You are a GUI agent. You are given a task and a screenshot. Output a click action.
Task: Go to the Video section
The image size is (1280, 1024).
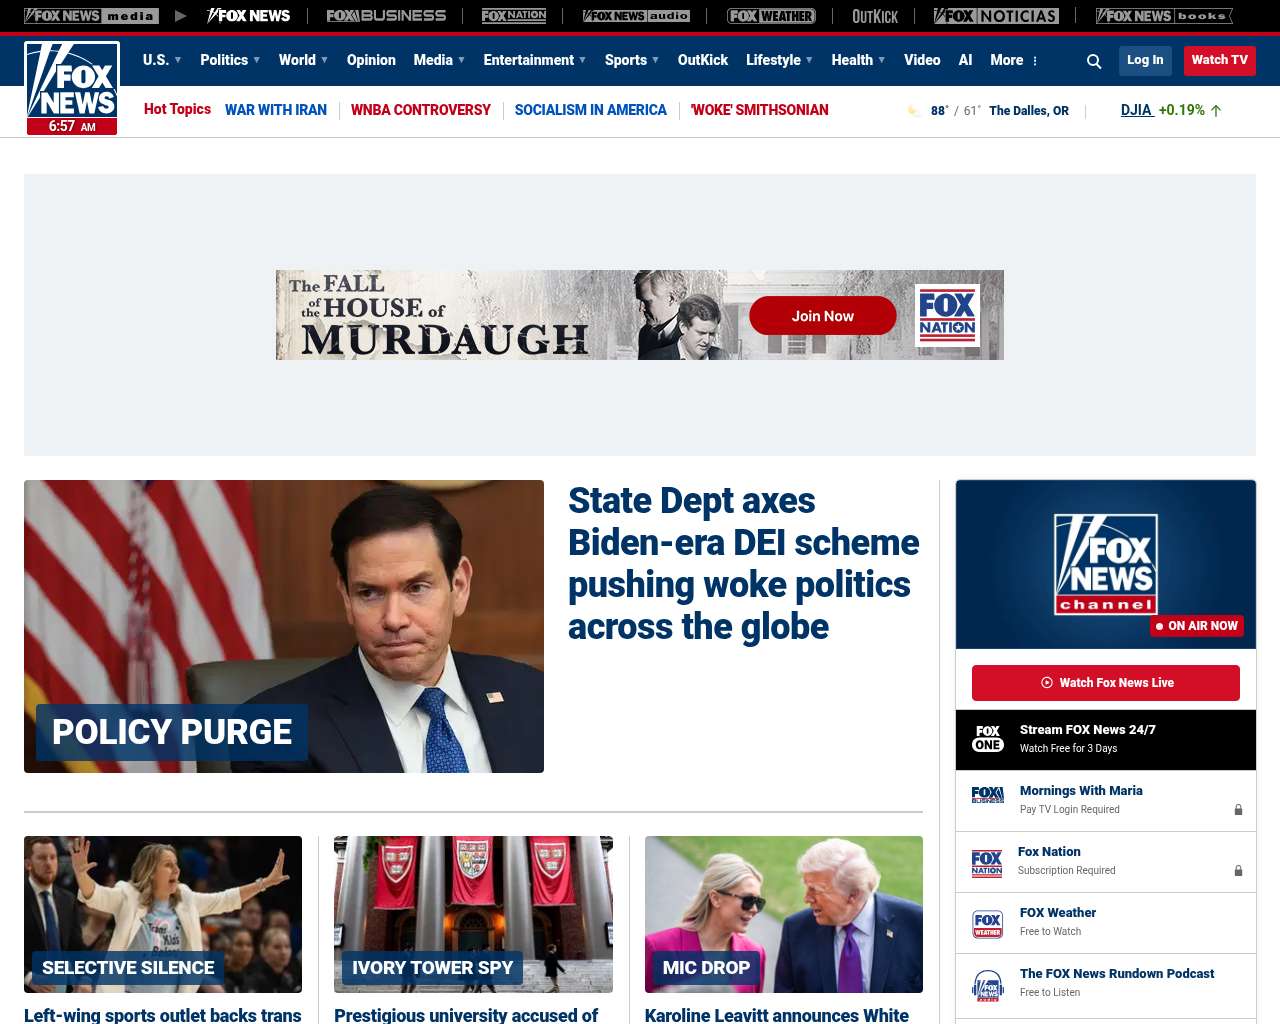pos(922,60)
